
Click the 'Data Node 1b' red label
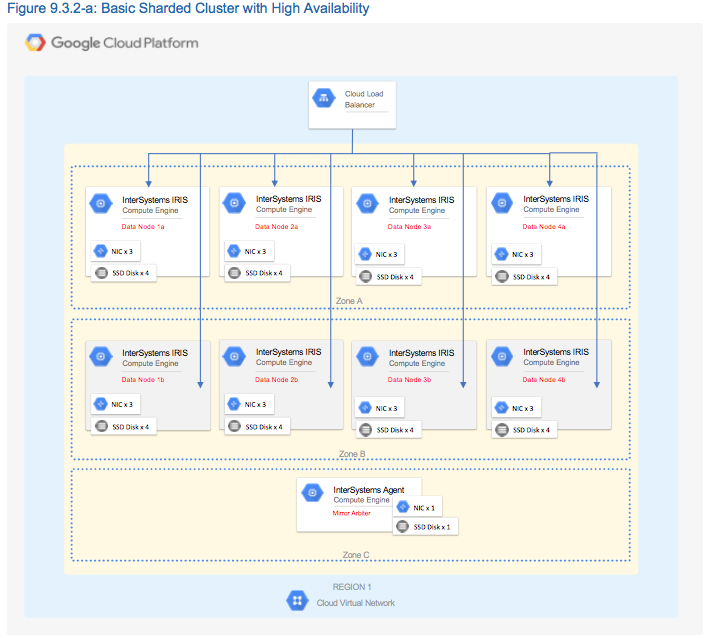tap(143, 380)
